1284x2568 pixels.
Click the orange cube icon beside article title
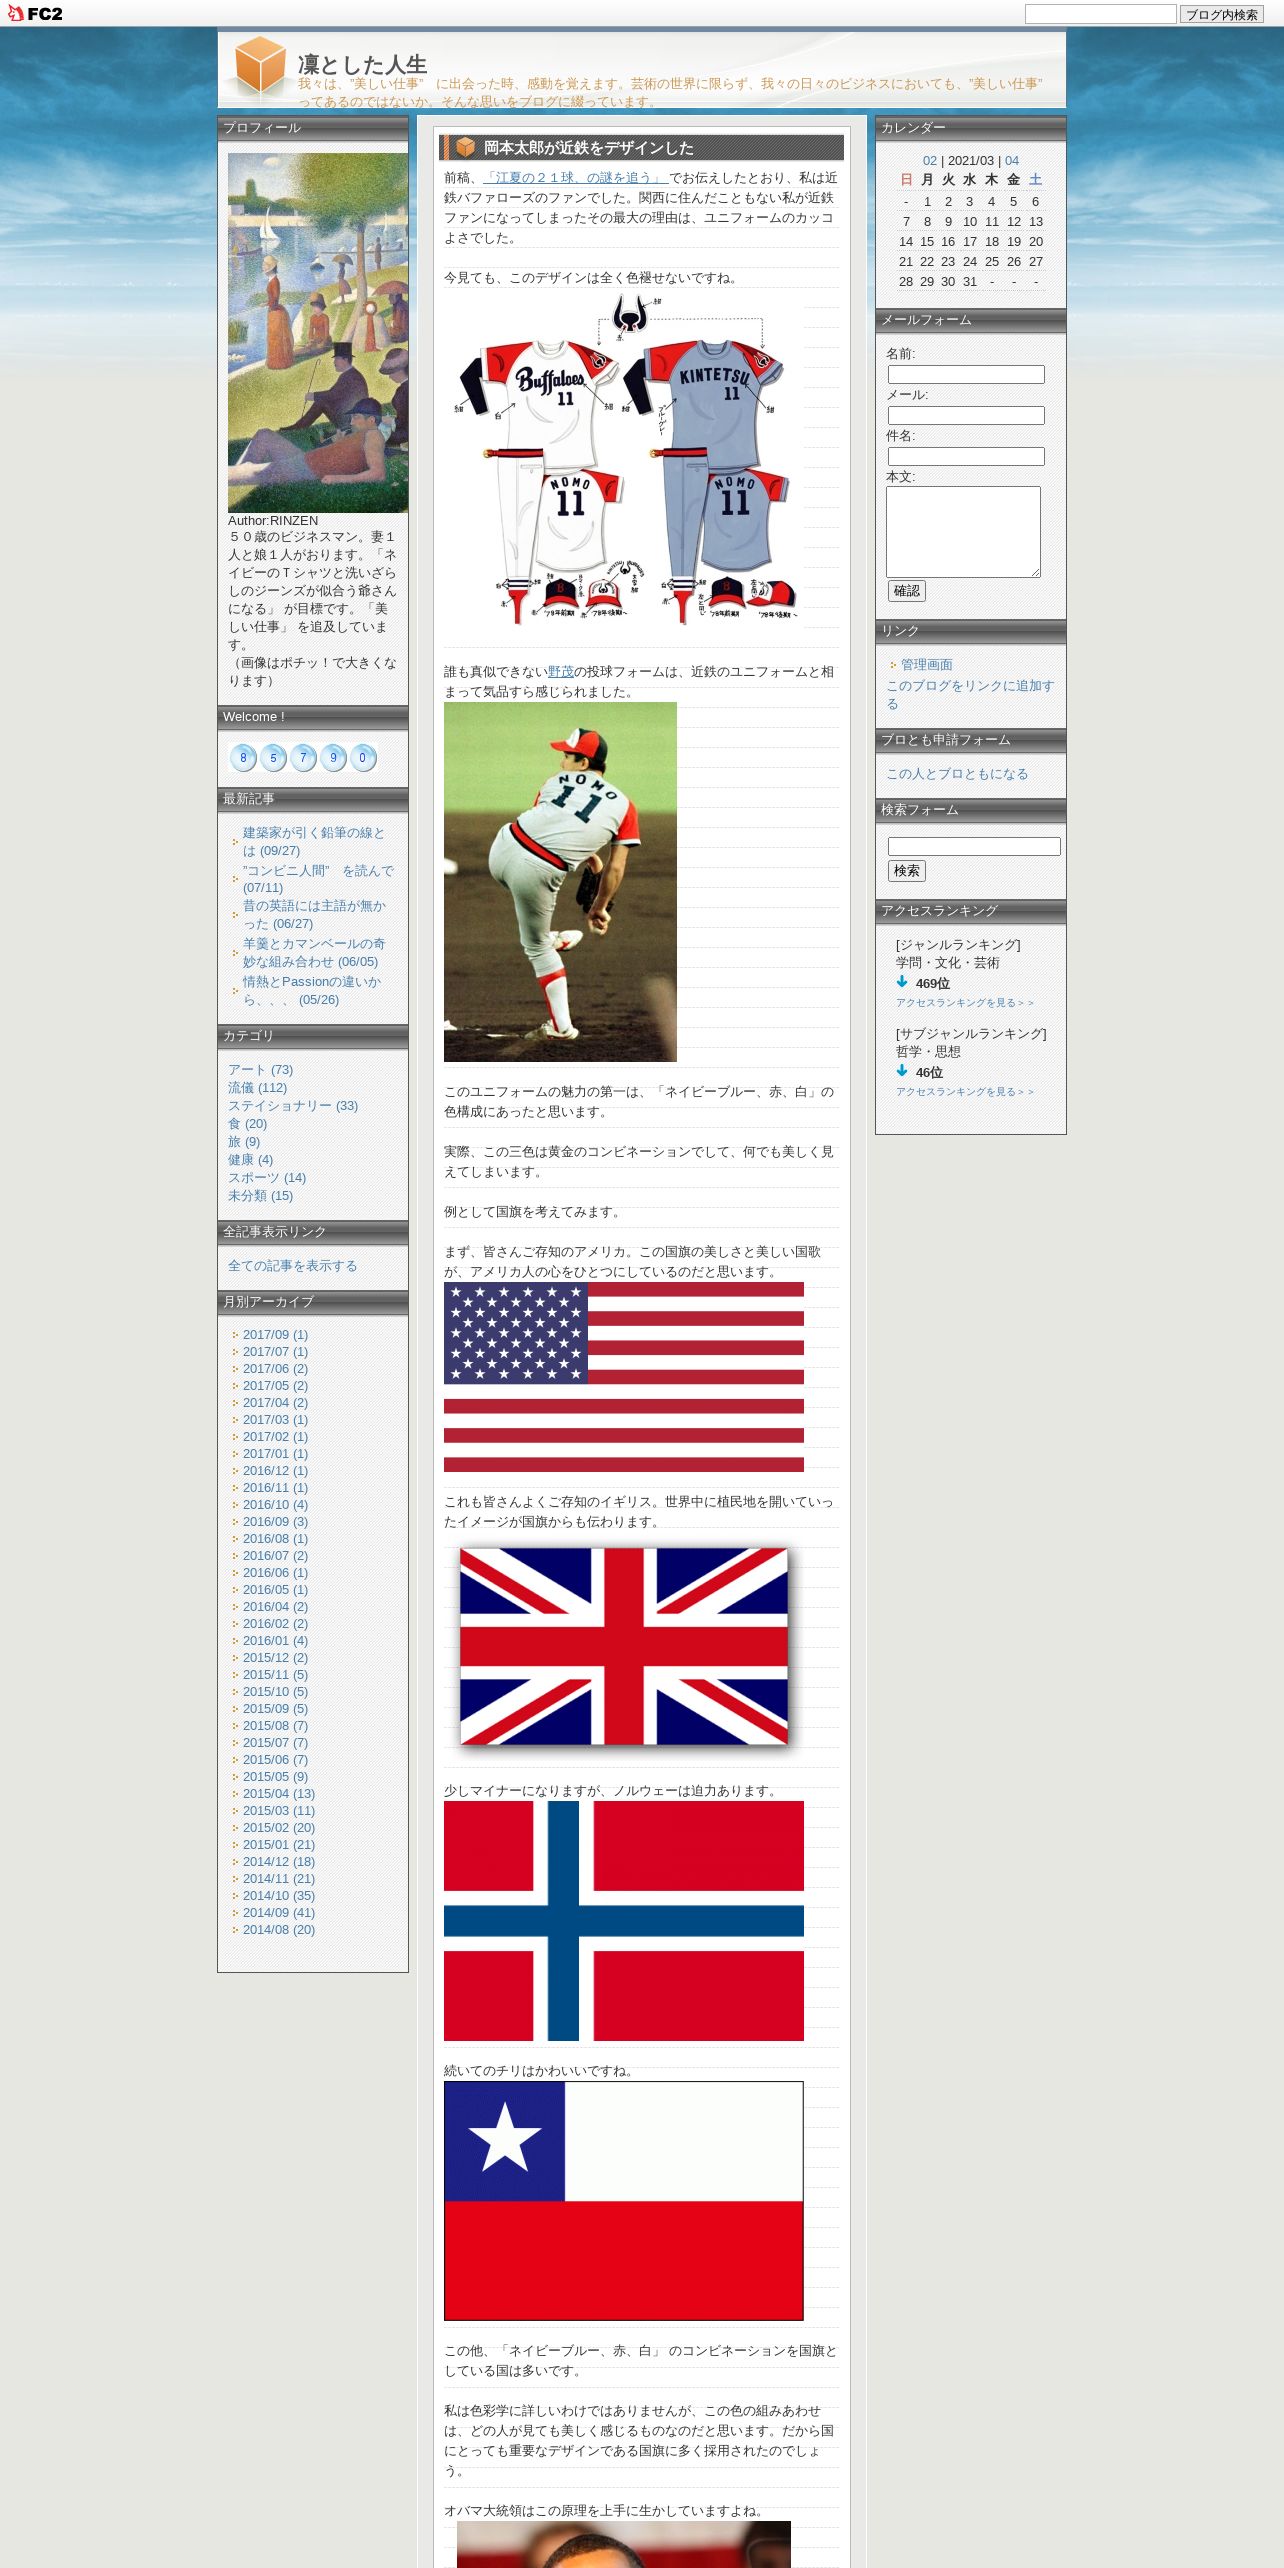pyautogui.click(x=465, y=147)
